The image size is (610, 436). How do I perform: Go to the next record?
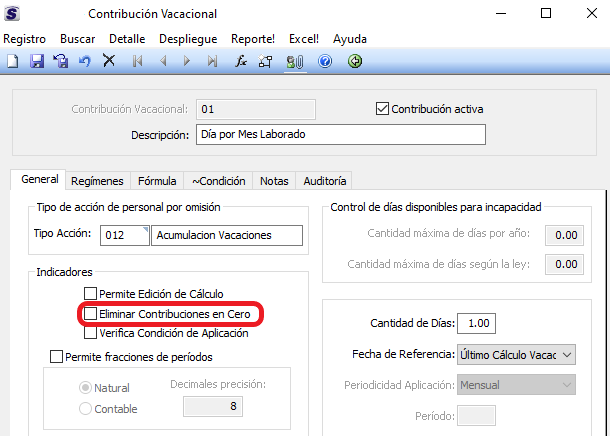187,61
